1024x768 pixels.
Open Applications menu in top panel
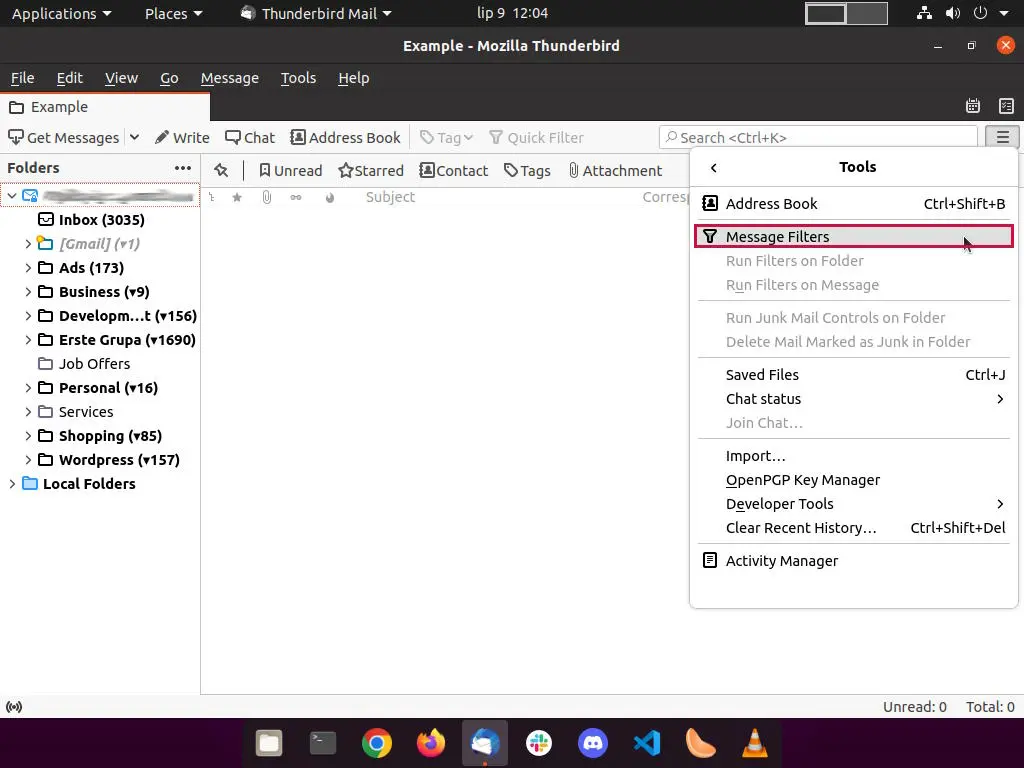[61, 13]
